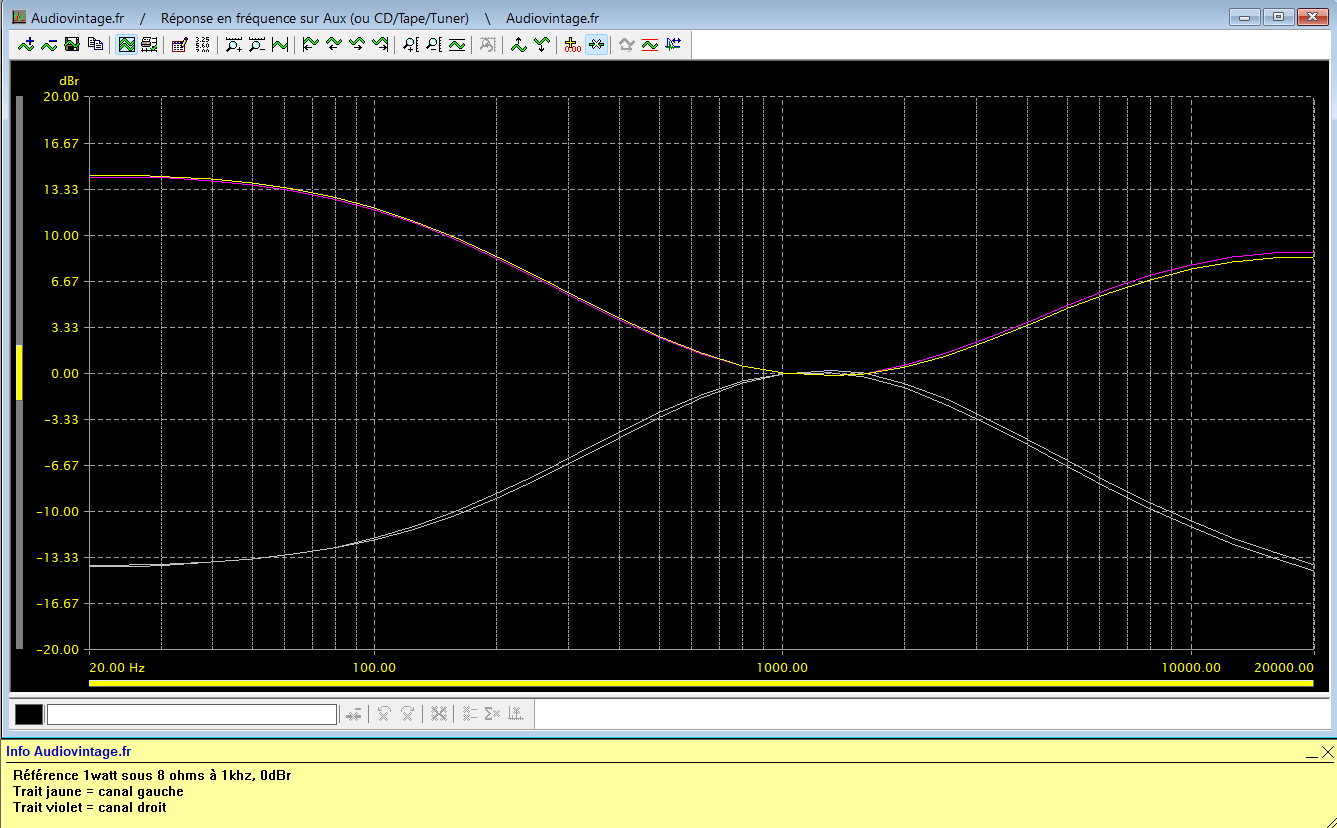Image resolution: width=1337 pixels, height=828 pixels.
Task: Click the line 'Référence 1watt sous 8 ohms'
Action: coord(152,775)
